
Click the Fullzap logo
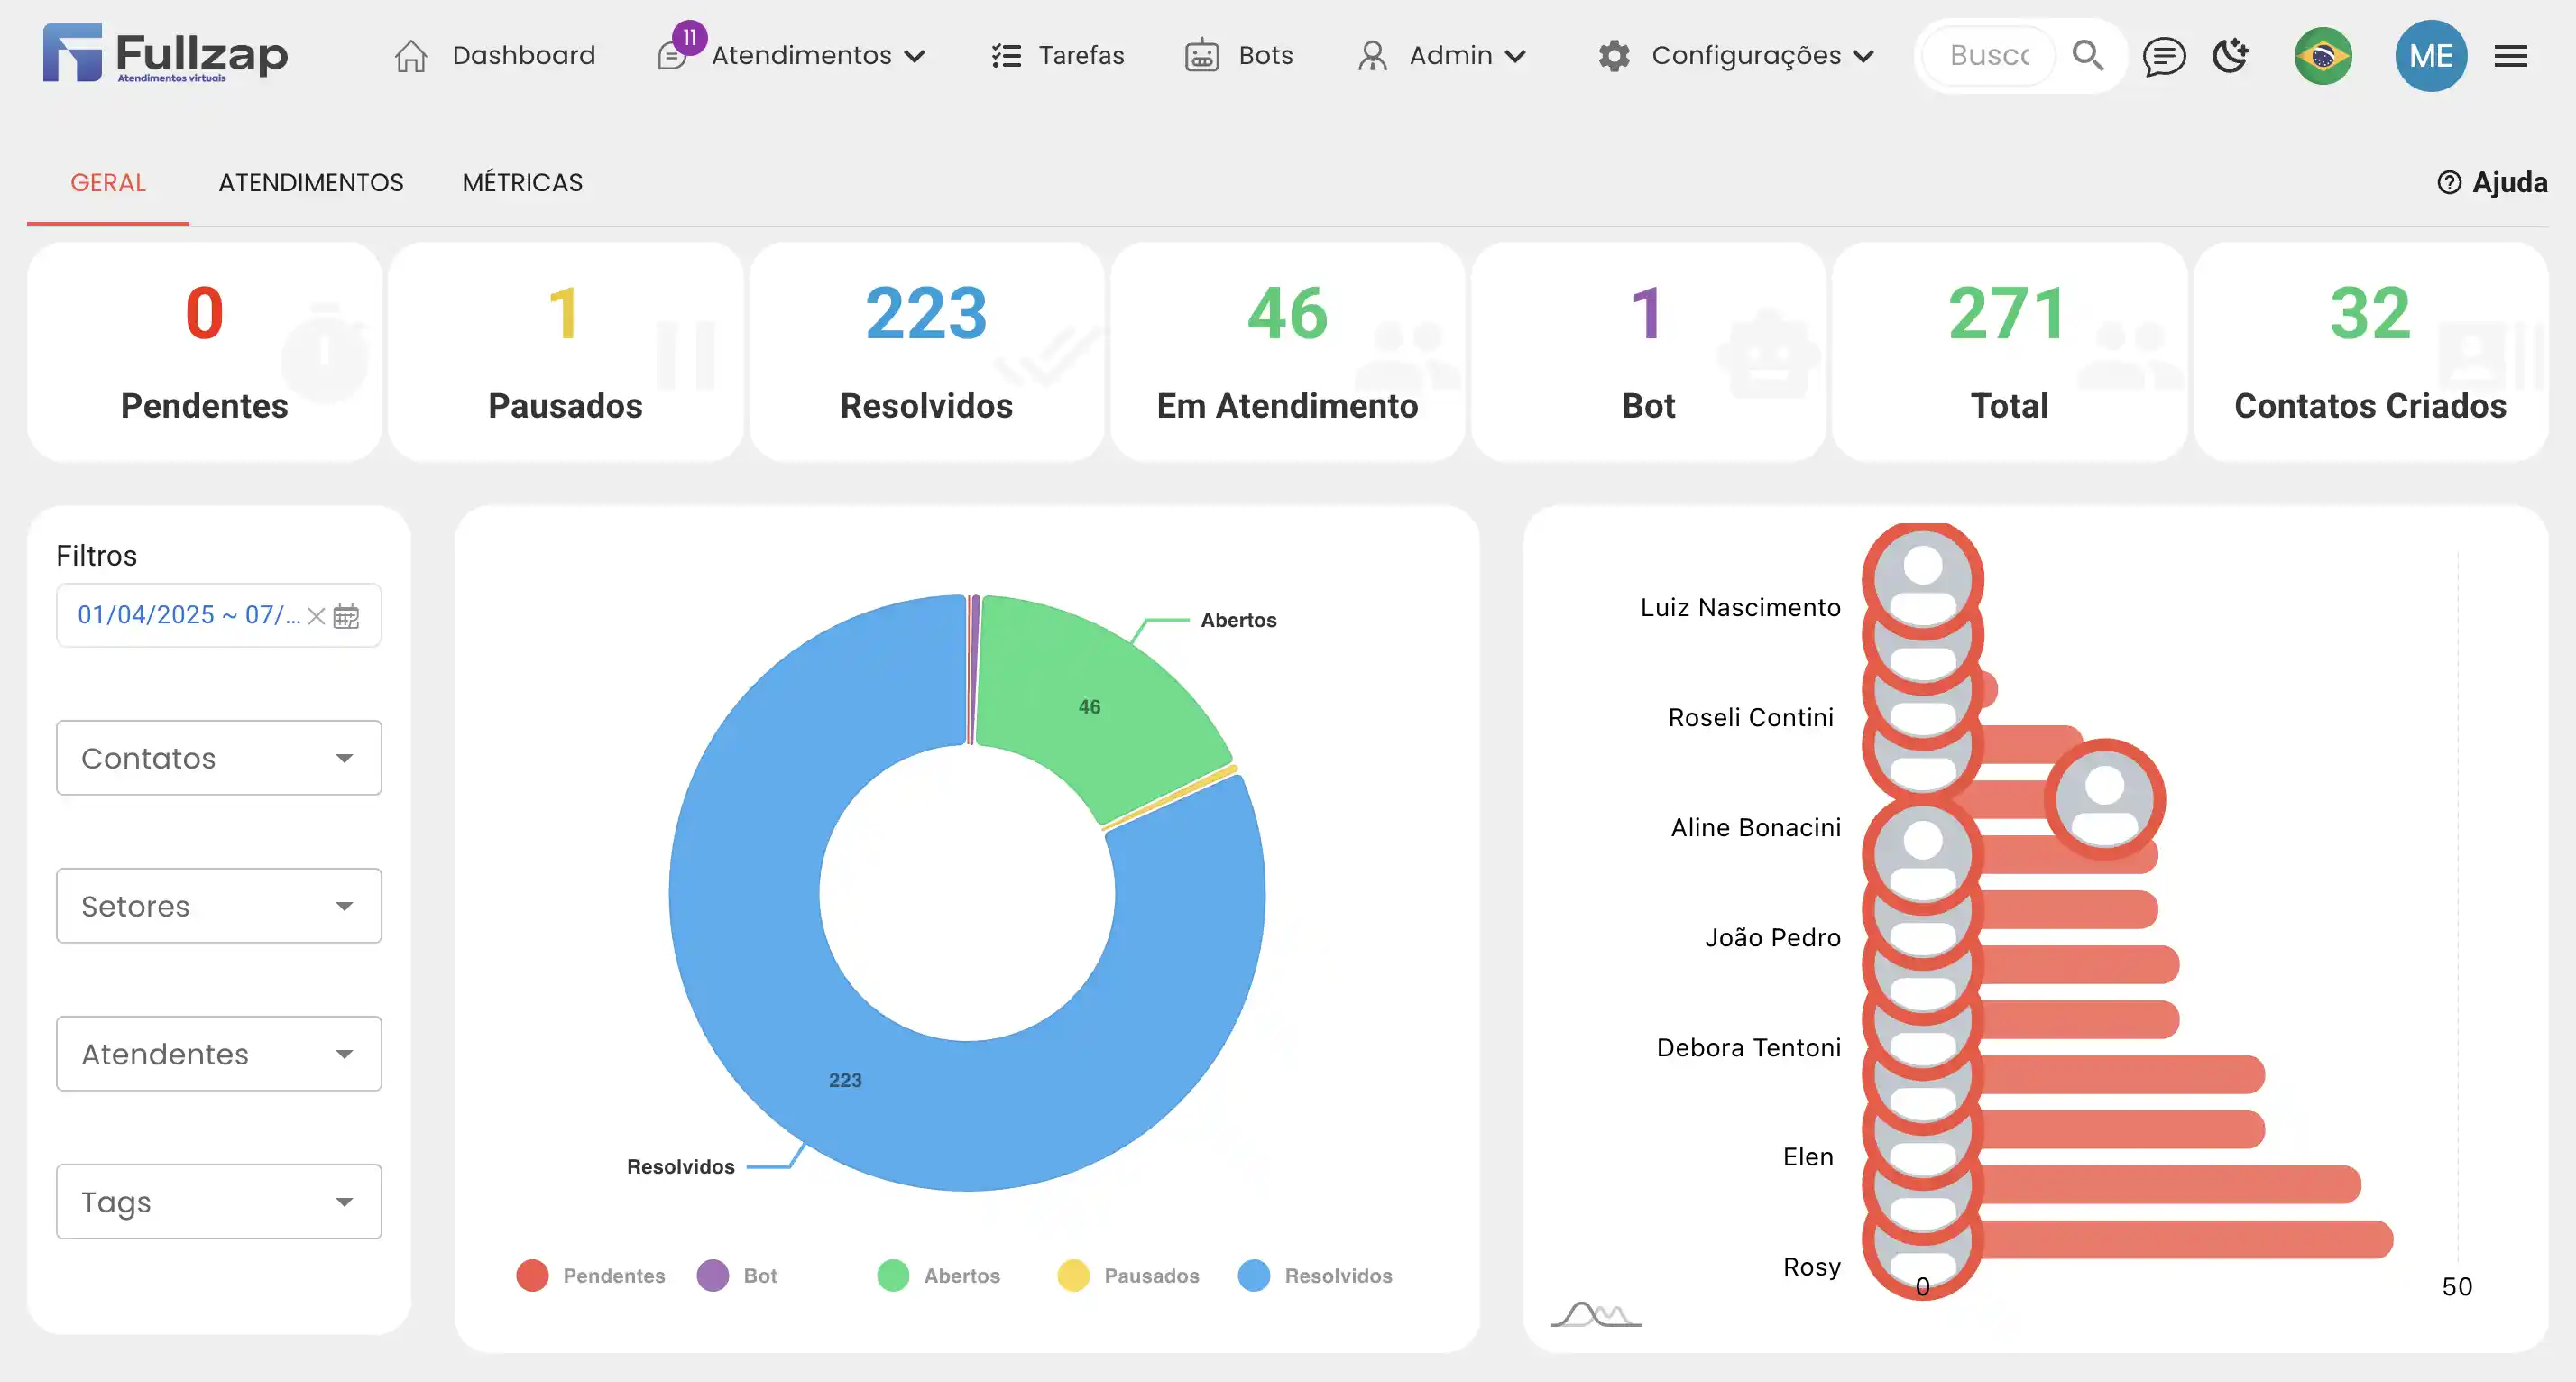pyautogui.click(x=165, y=54)
